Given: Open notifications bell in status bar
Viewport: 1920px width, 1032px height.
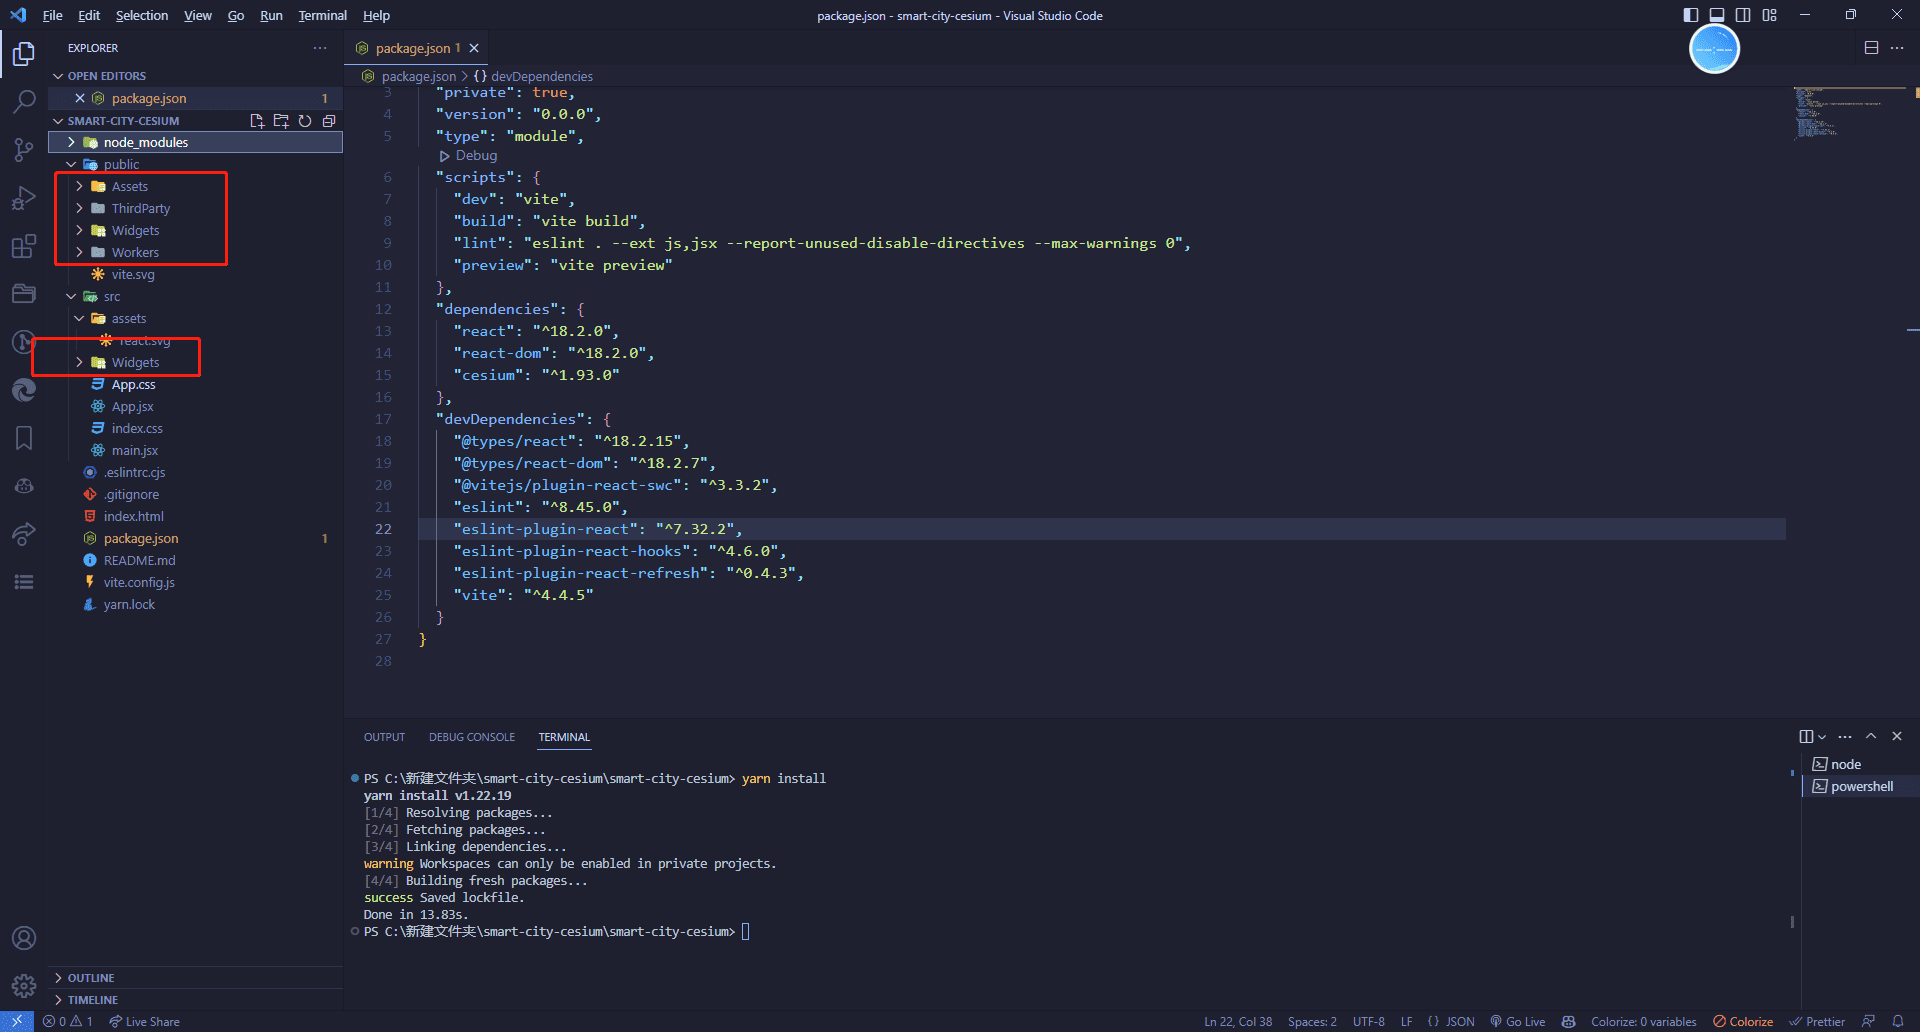Looking at the screenshot, I should [x=1897, y=1021].
